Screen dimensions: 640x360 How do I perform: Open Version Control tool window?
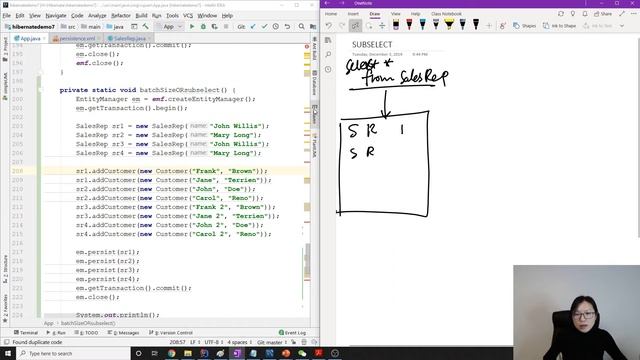171,333
